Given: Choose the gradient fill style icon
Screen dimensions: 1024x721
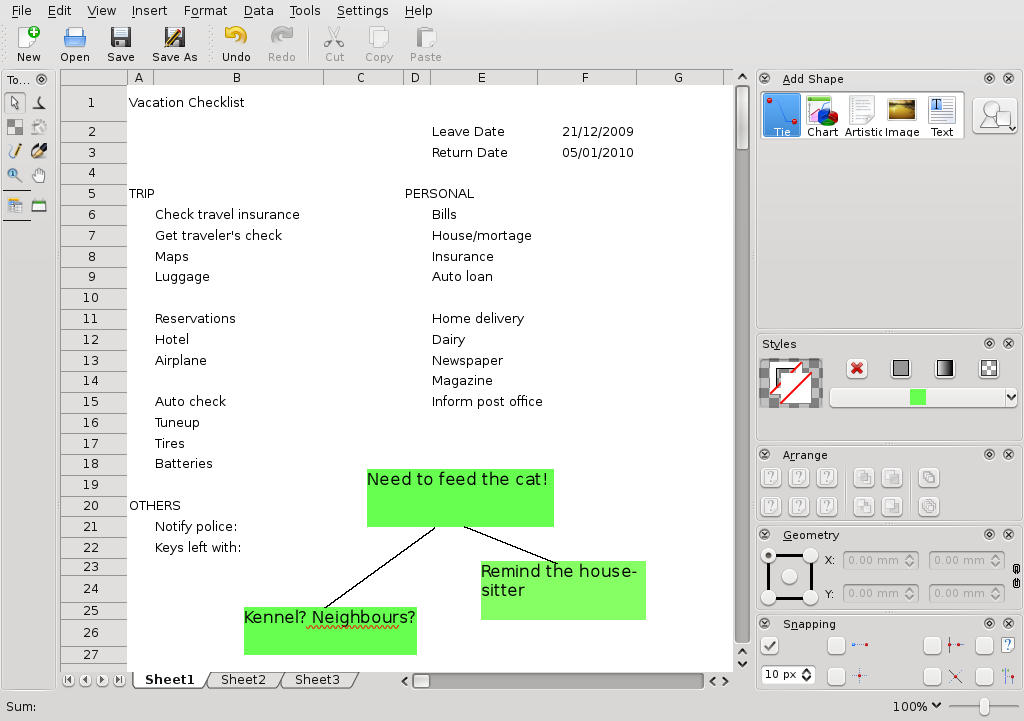Looking at the screenshot, I should tap(944, 369).
